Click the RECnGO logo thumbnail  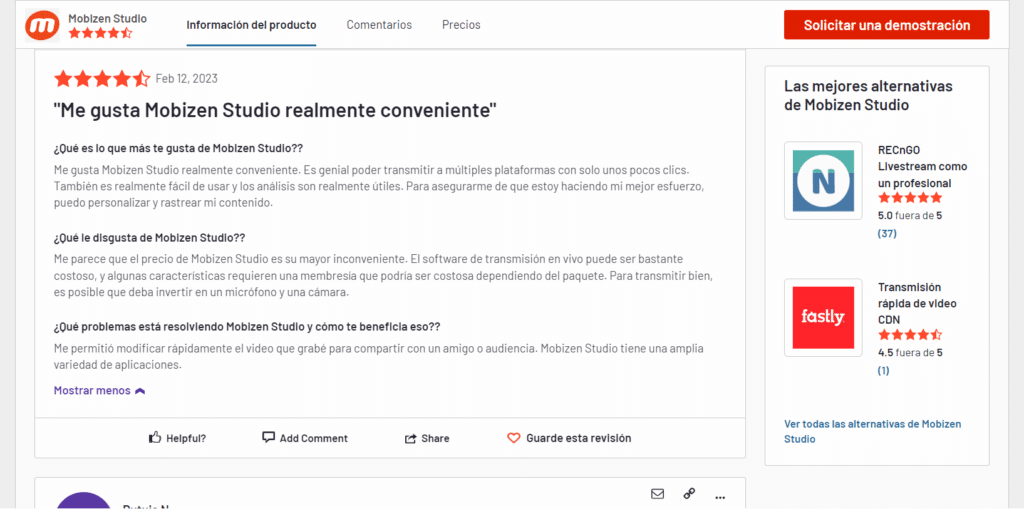point(823,180)
